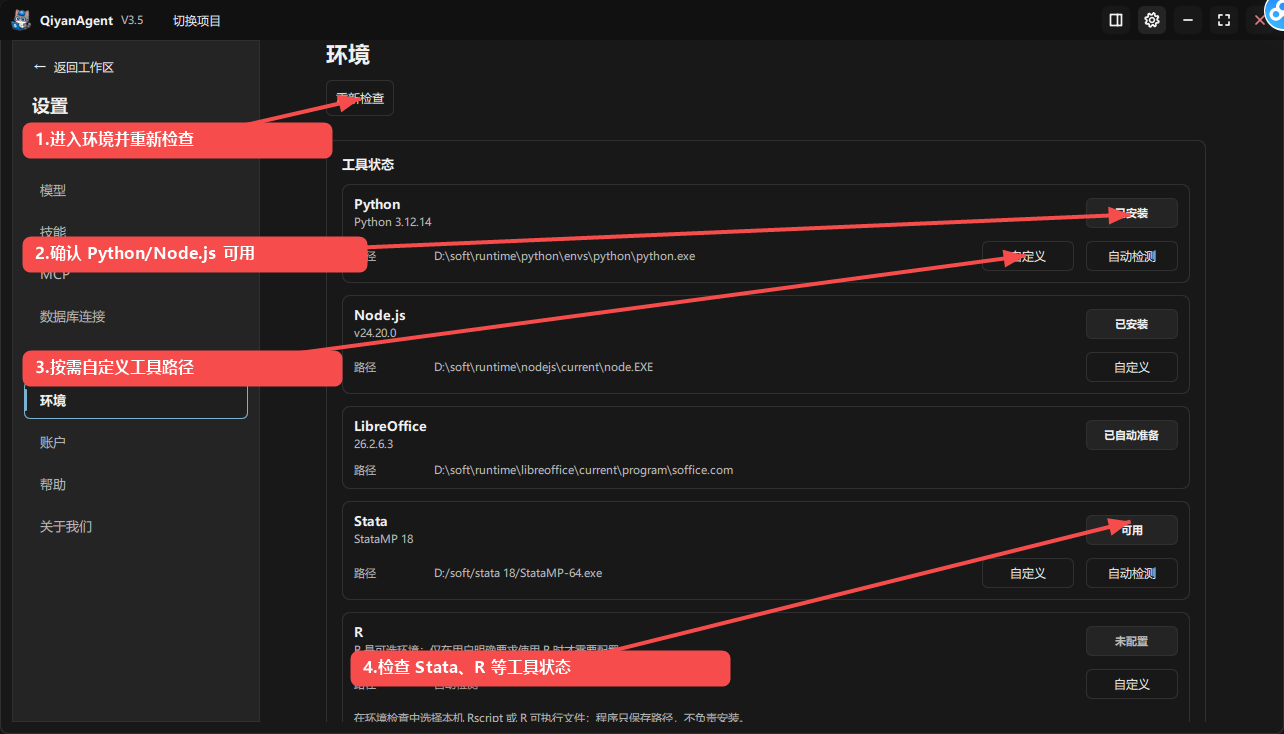Click the Node.js path node.EXE text
This screenshot has width=1284, height=734.
click(543, 367)
